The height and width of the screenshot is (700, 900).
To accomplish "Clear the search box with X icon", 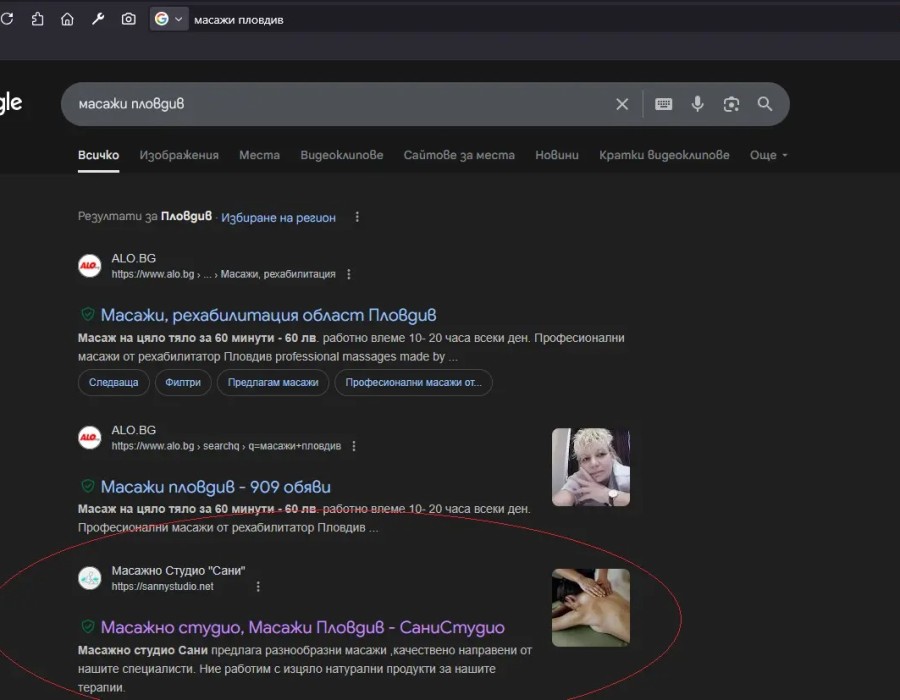I will 622,104.
